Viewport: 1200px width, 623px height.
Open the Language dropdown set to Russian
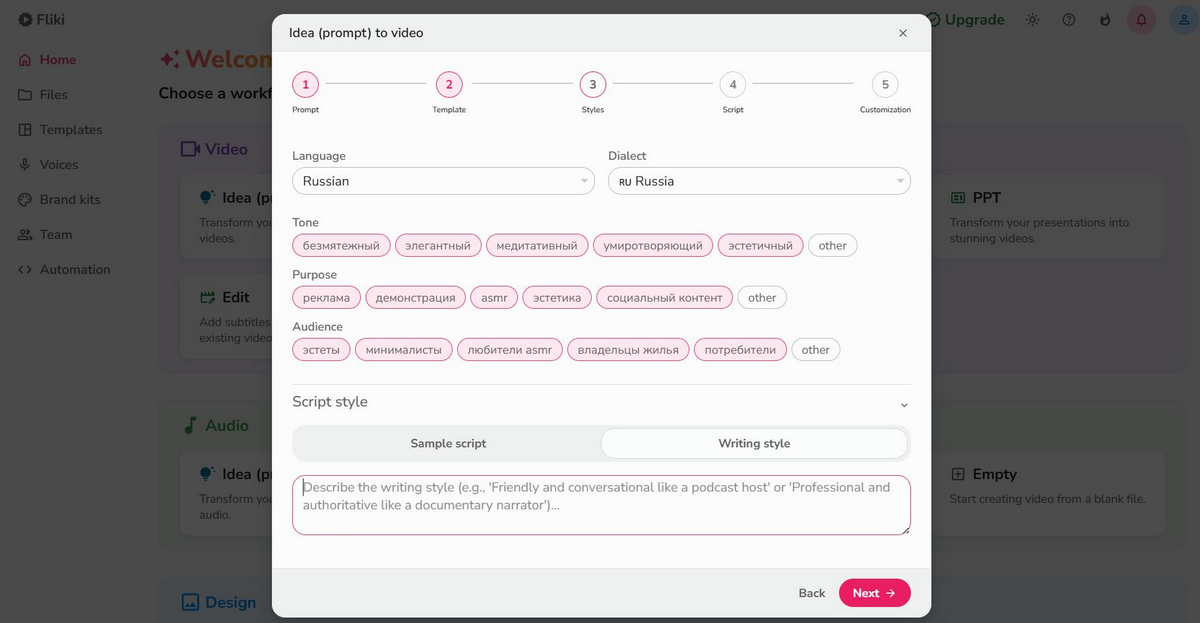pos(443,181)
